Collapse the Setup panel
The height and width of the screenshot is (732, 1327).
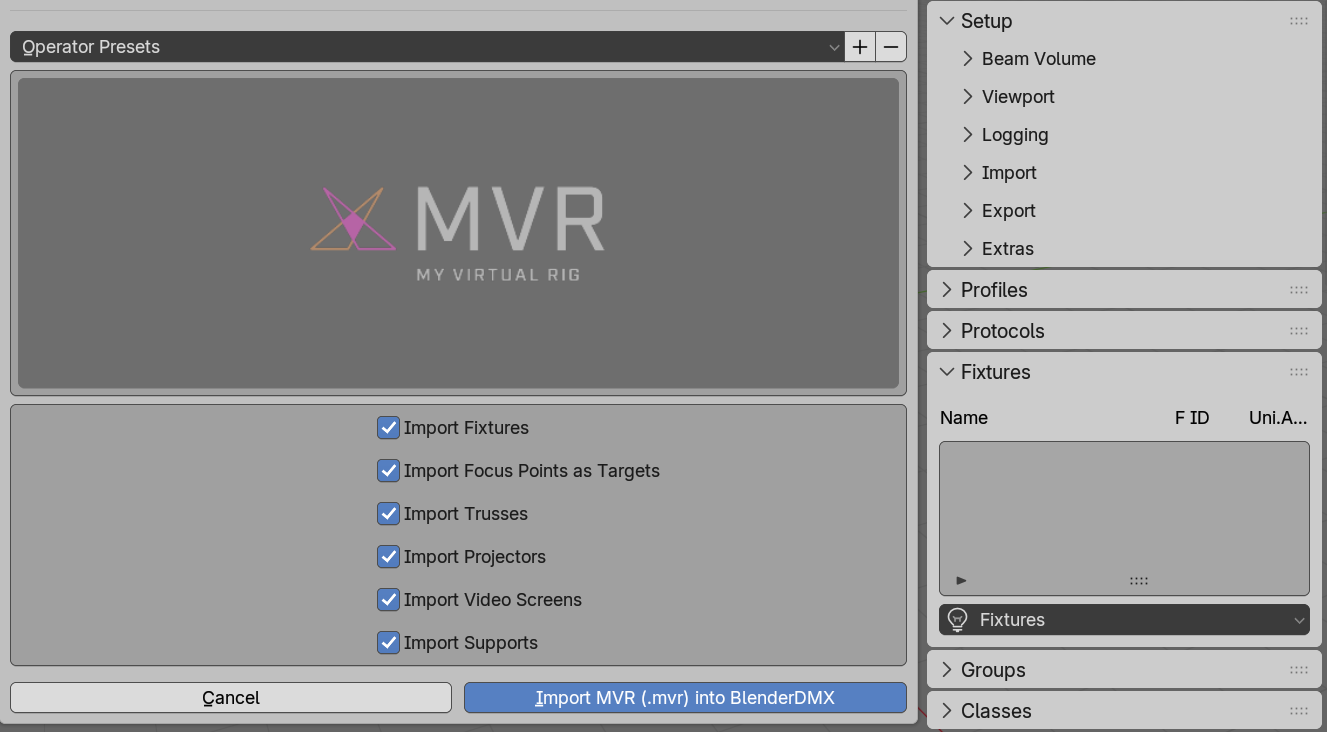947,21
